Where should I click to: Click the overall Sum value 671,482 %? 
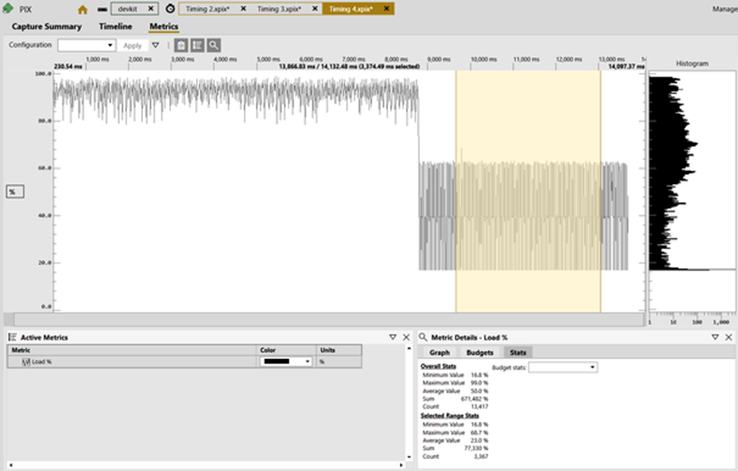click(x=474, y=399)
